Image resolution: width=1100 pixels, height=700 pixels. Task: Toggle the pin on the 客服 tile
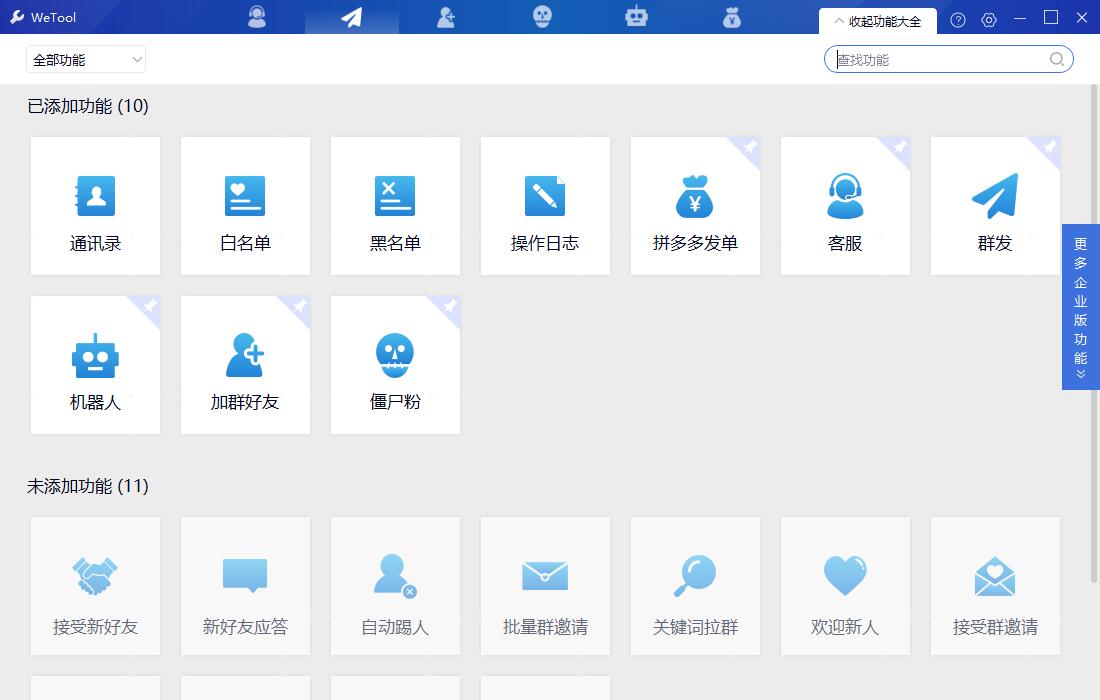coord(899,147)
